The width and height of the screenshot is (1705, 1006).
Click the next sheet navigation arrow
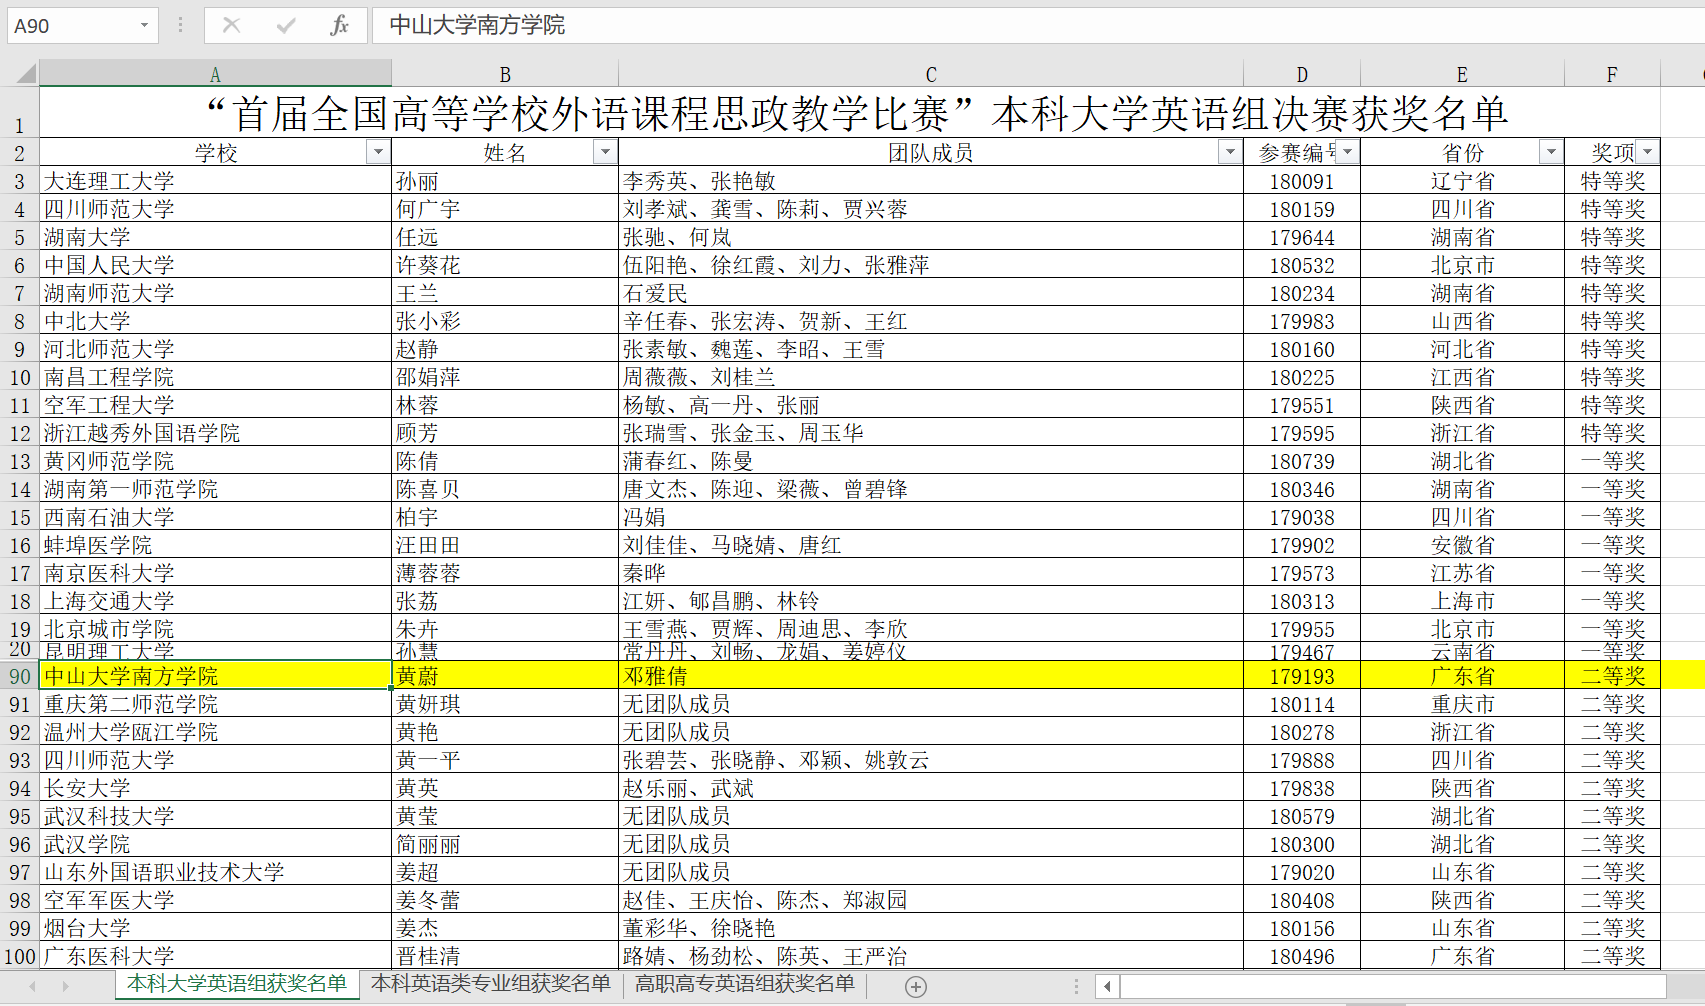pyautogui.click(x=66, y=987)
